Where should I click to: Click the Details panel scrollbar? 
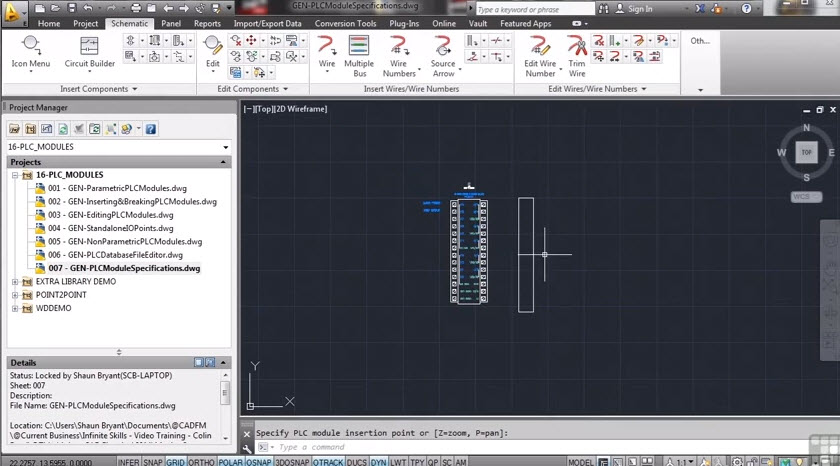pos(226,406)
